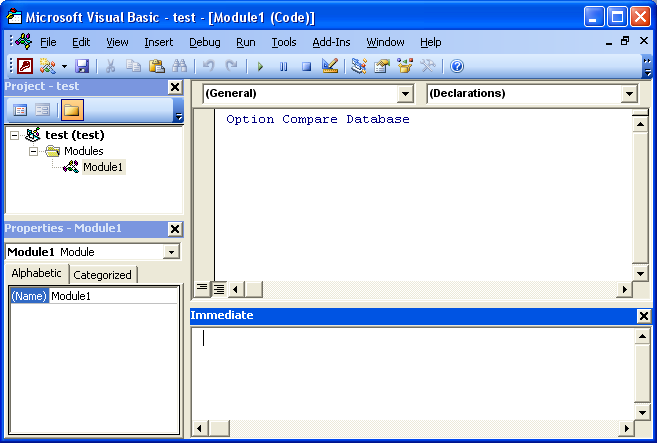
Task: Click the Visual Basic Help question icon
Action: click(457, 66)
